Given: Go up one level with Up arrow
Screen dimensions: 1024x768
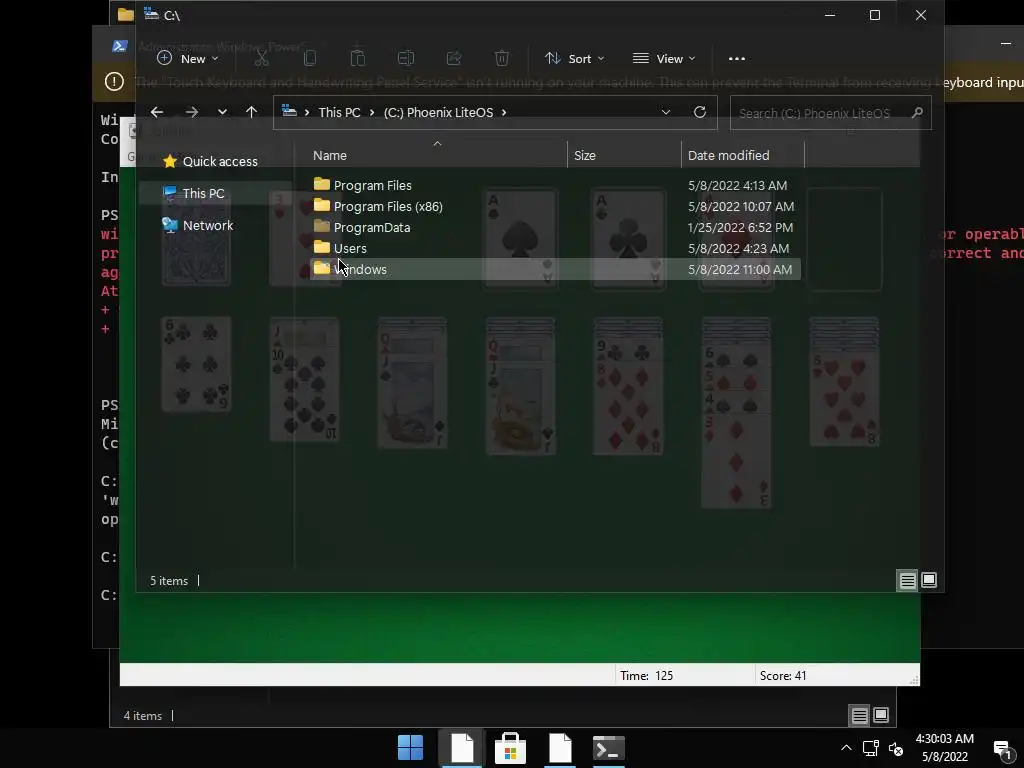Looking at the screenshot, I should point(251,112).
